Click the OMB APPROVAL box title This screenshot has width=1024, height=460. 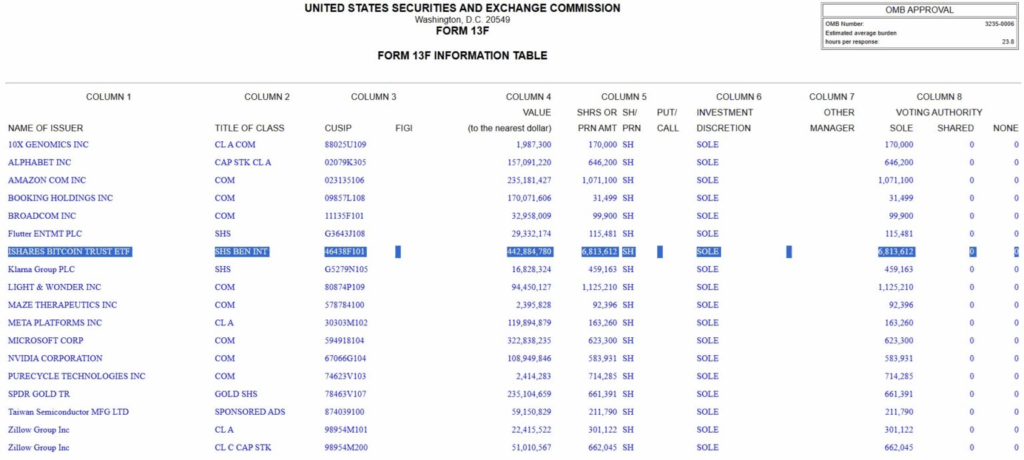point(919,10)
